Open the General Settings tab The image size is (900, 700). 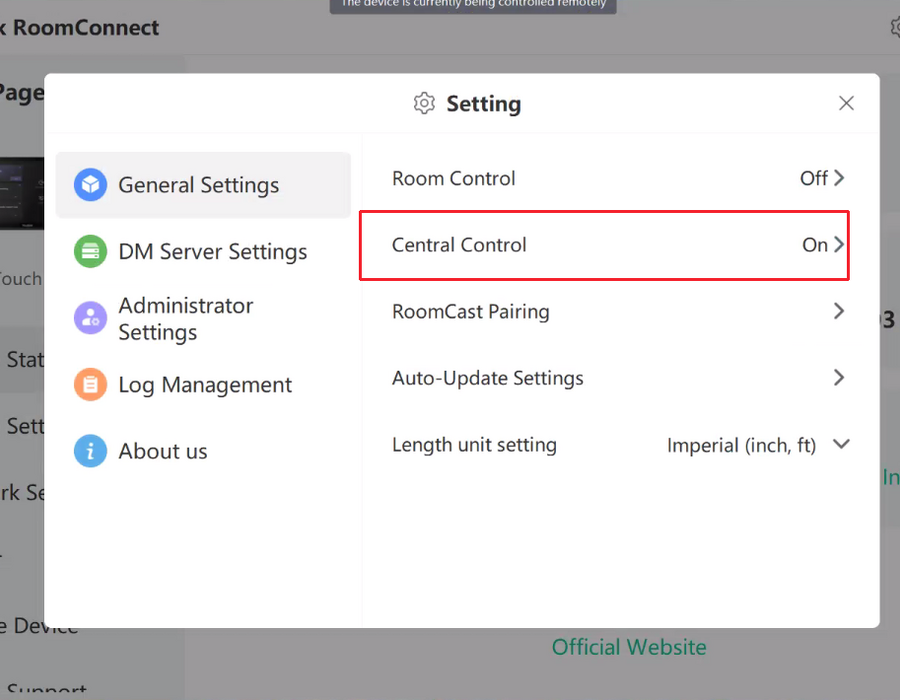(203, 185)
